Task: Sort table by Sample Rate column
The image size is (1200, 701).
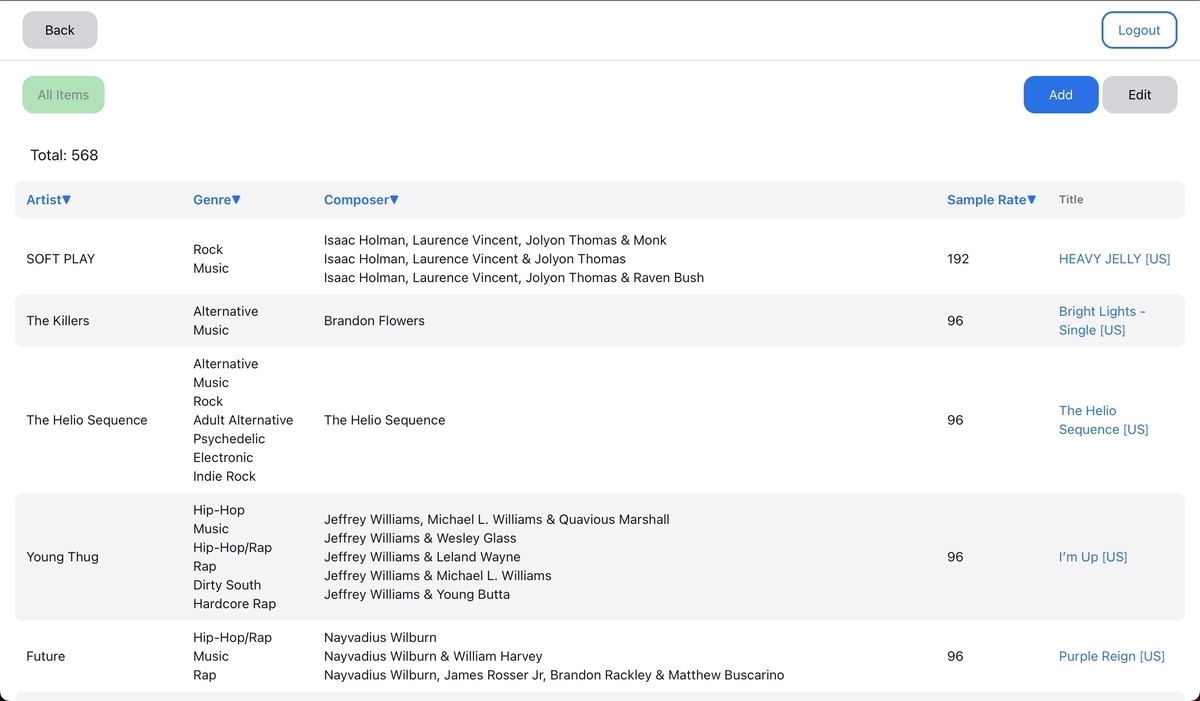Action: tap(991, 200)
